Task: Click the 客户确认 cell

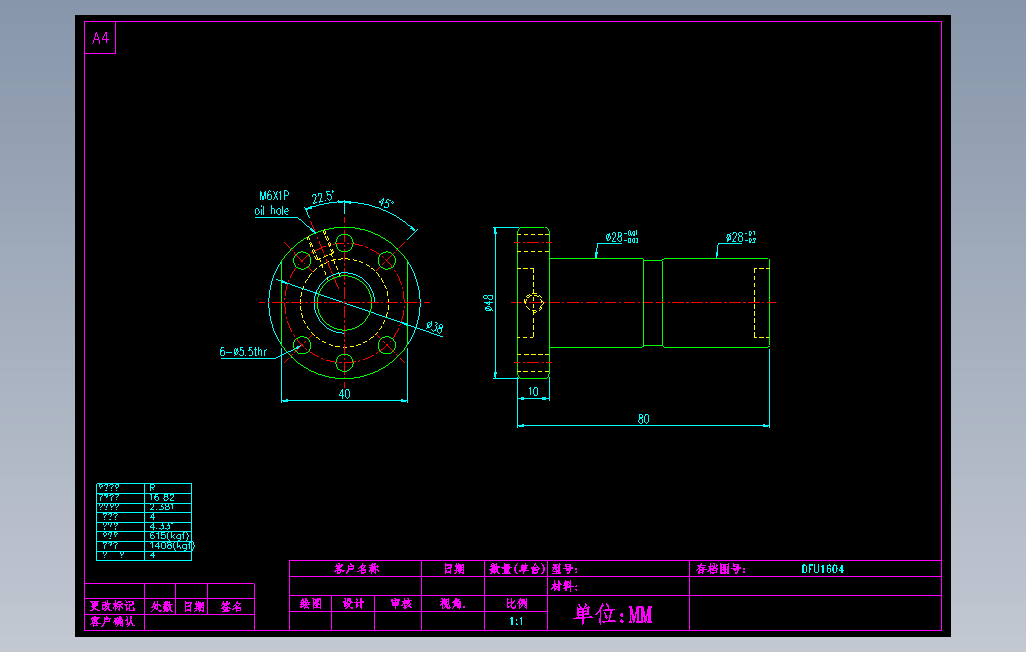Action: pyautogui.click(x=113, y=621)
